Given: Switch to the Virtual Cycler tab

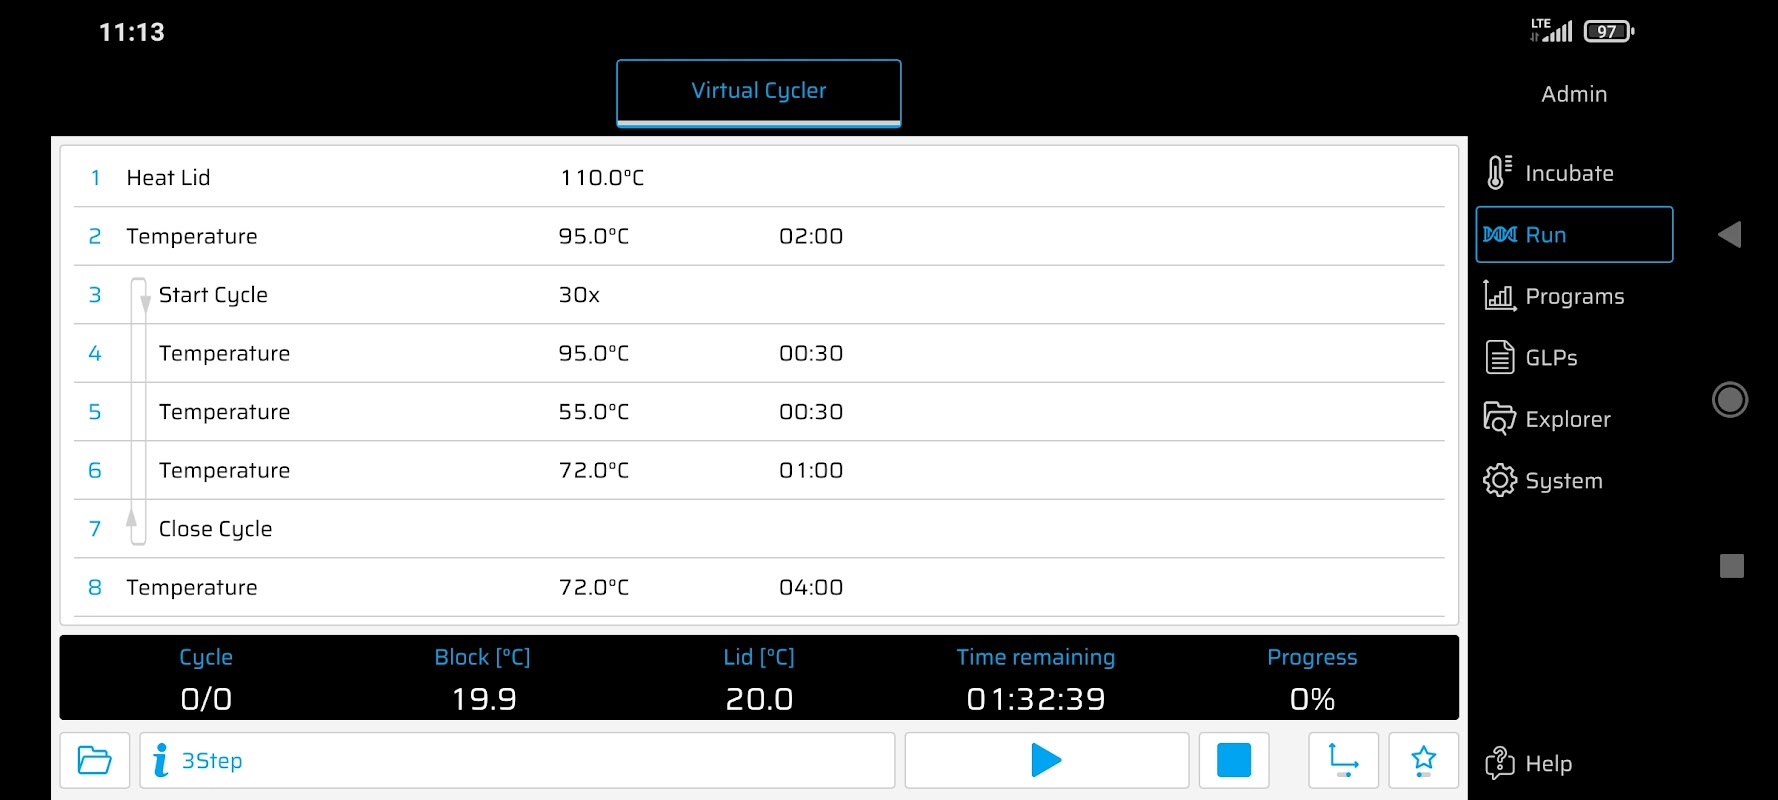Looking at the screenshot, I should point(758,91).
